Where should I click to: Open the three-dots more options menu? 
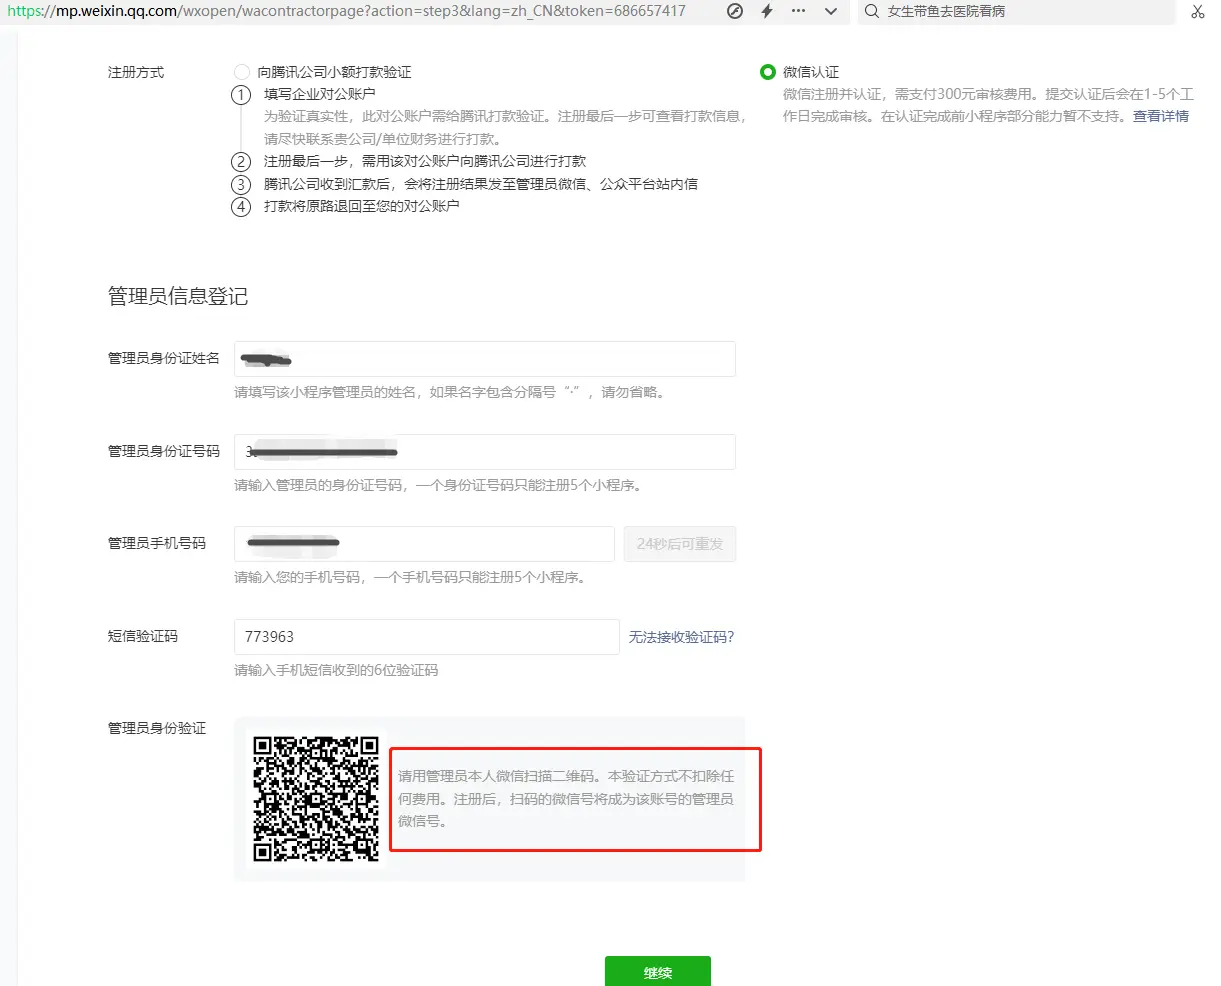tap(798, 11)
